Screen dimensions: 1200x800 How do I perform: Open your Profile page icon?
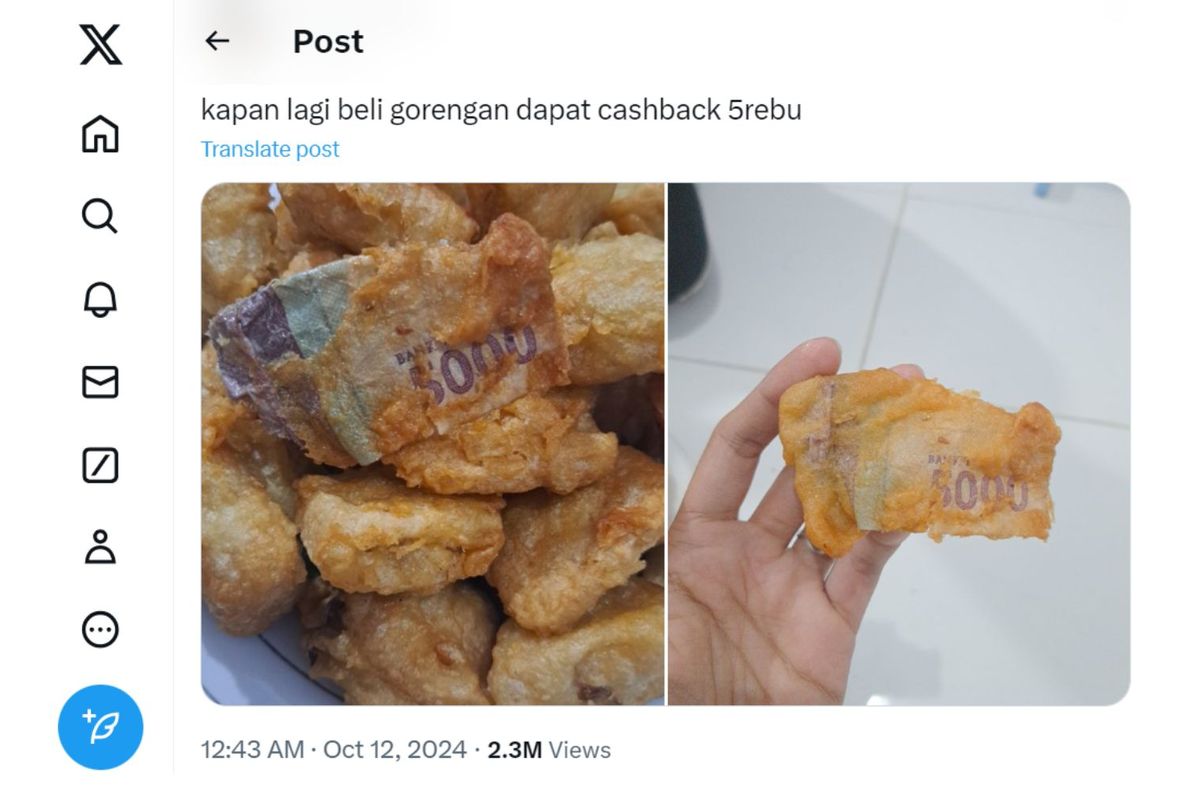point(100,547)
